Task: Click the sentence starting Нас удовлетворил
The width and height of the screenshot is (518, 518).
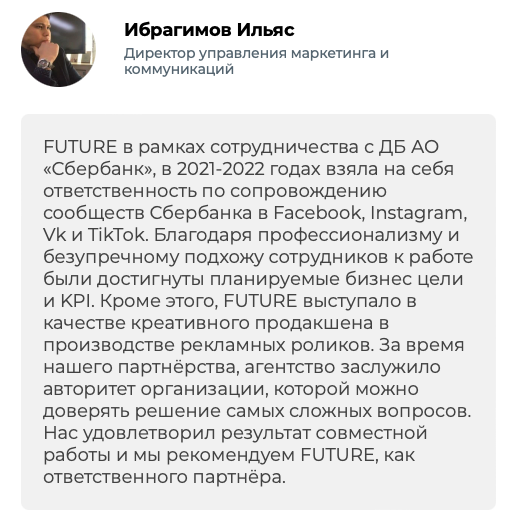Action: click(235, 455)
